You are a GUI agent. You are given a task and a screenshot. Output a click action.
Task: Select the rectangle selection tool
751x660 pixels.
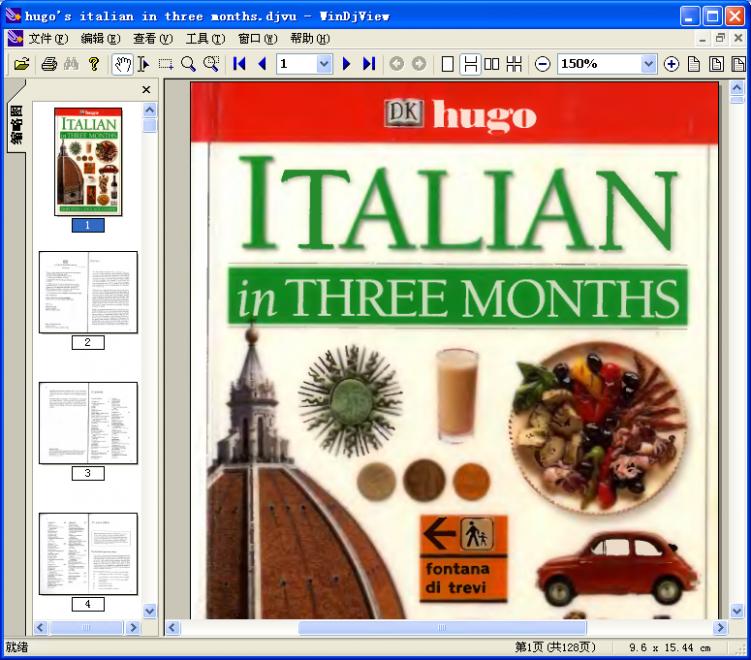[166, 64]
